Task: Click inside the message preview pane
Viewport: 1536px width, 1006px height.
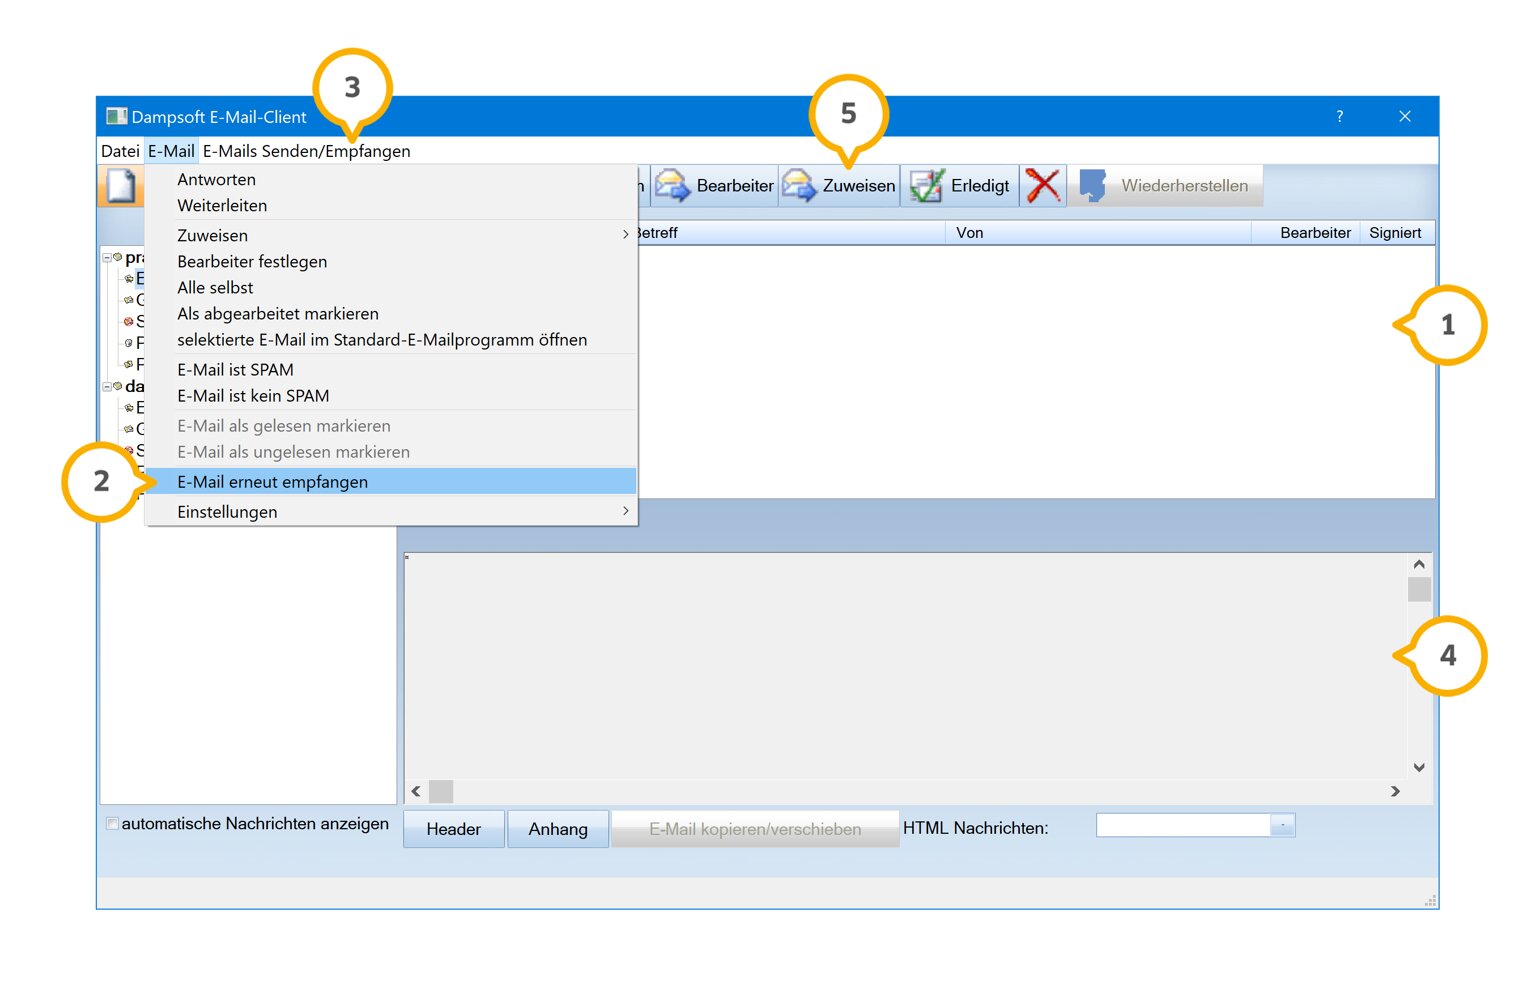Action: click(905, 666)
